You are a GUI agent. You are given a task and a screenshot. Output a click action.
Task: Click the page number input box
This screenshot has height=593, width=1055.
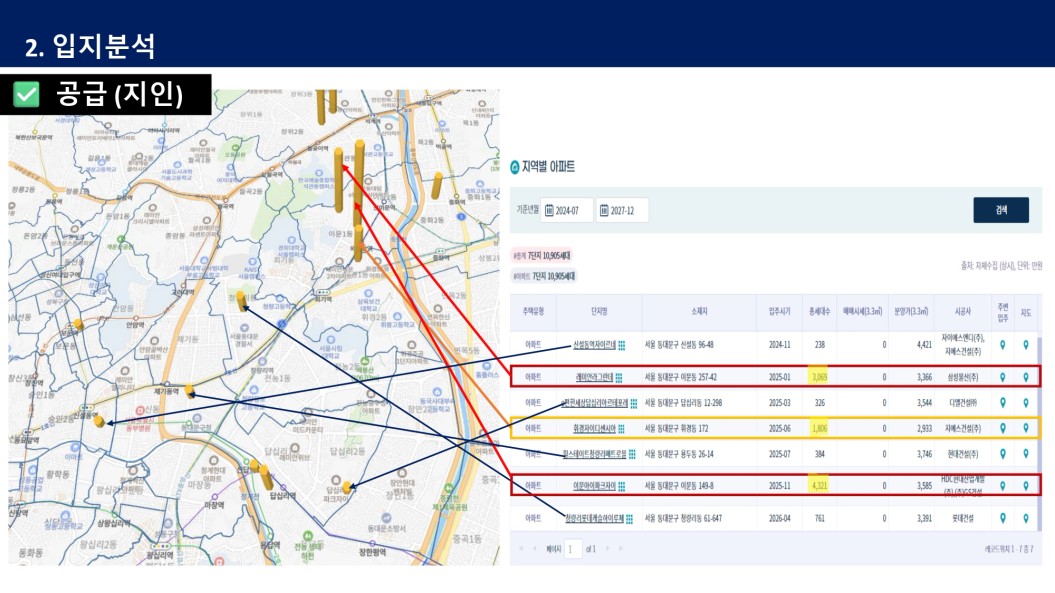pyautogui.click(x=573, y=549)
